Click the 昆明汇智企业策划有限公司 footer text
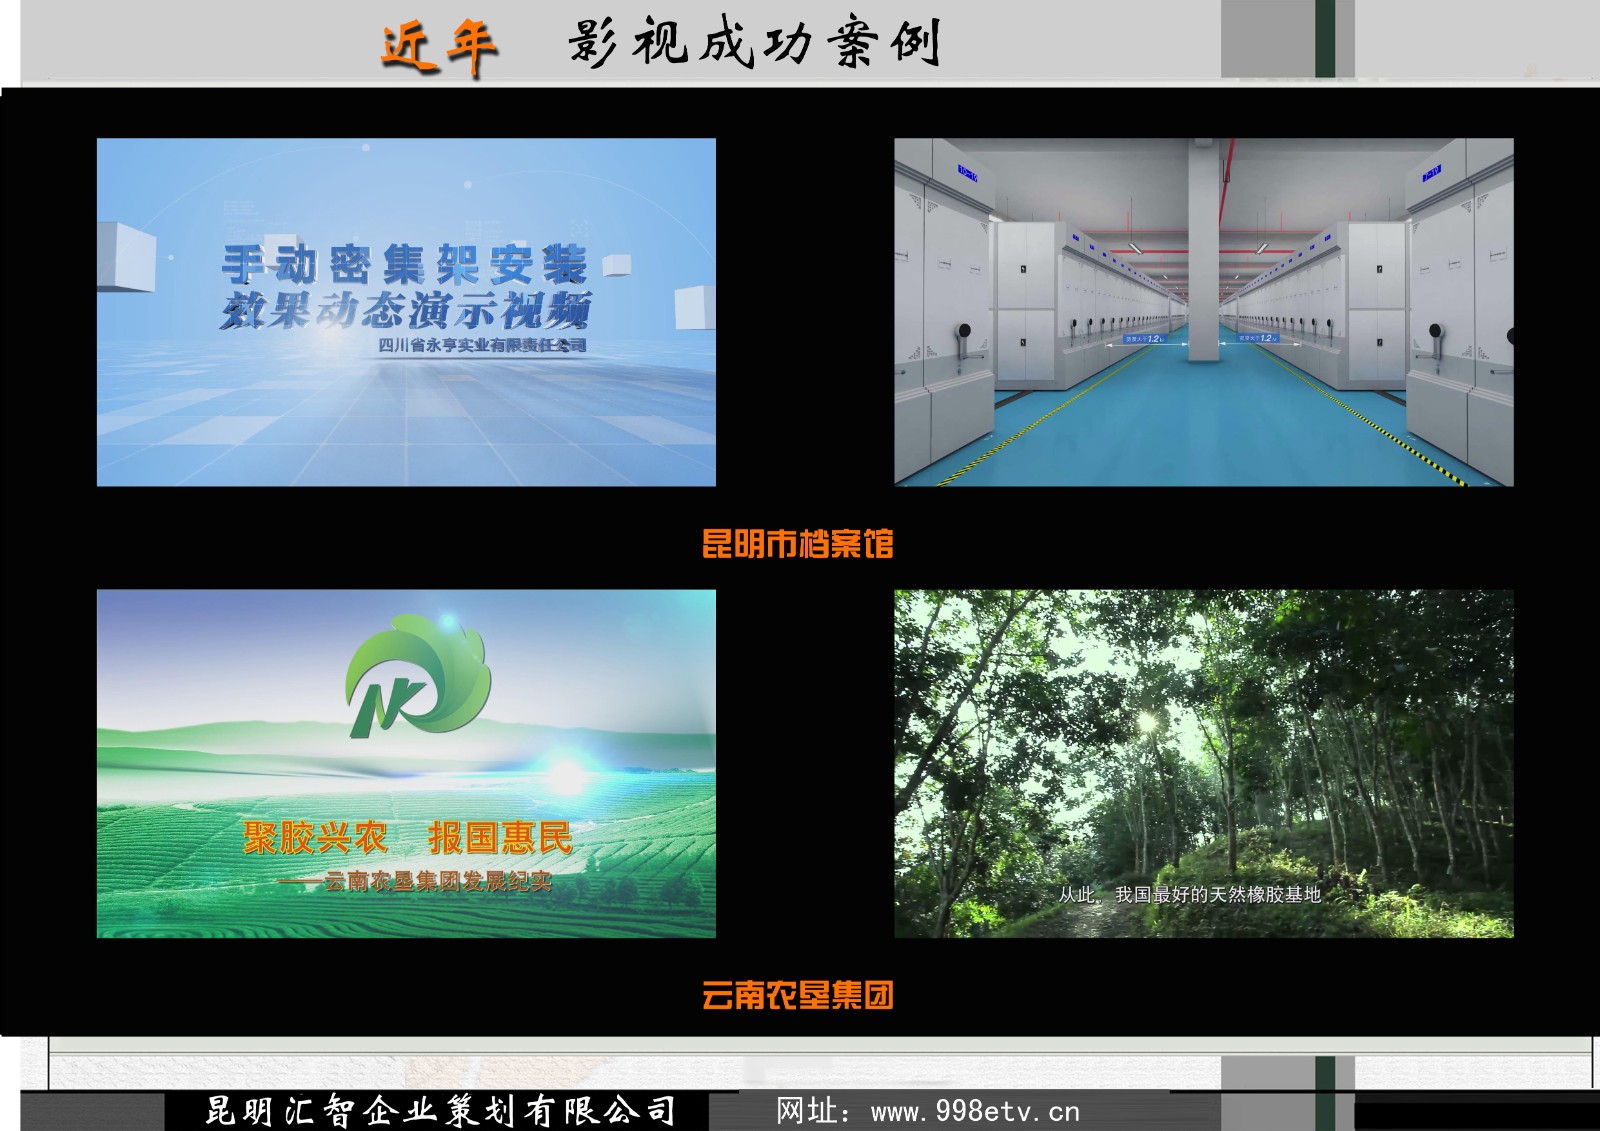The width and height of the screenshot is (1600, 1131). pyautogui.click(x=440, y=1111)
